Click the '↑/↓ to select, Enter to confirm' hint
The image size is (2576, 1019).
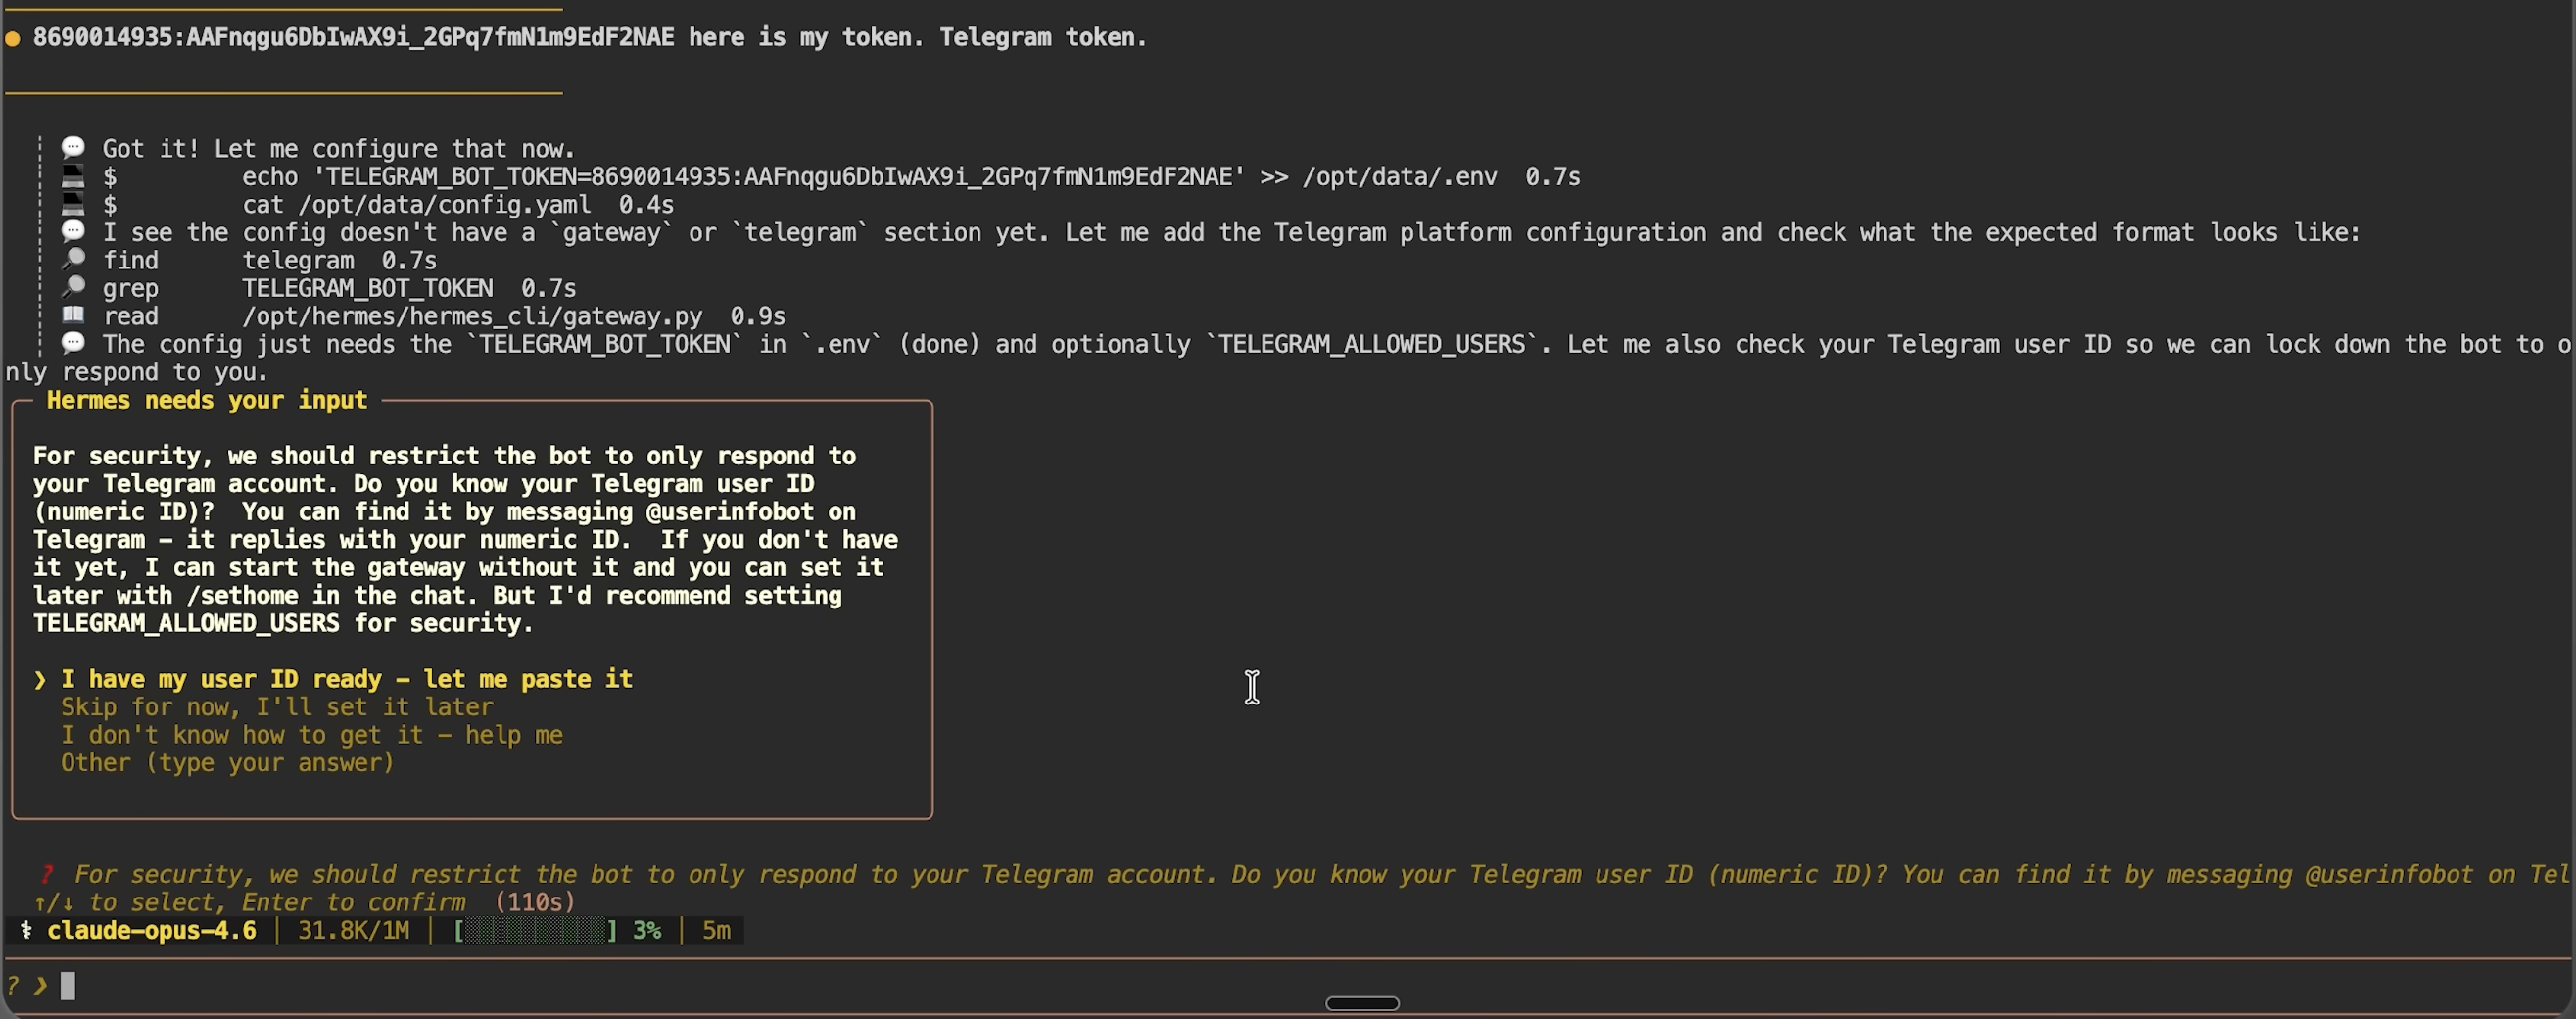coord(250,903)
